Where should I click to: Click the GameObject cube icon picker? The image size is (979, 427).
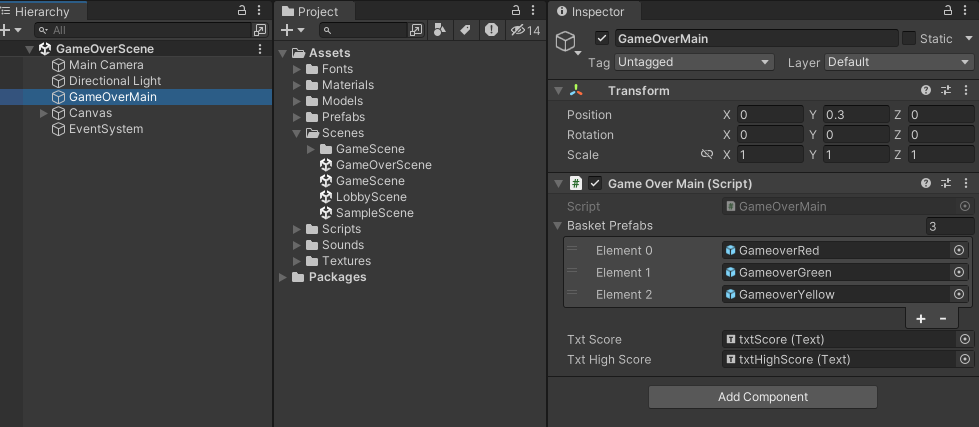(567, 42)
